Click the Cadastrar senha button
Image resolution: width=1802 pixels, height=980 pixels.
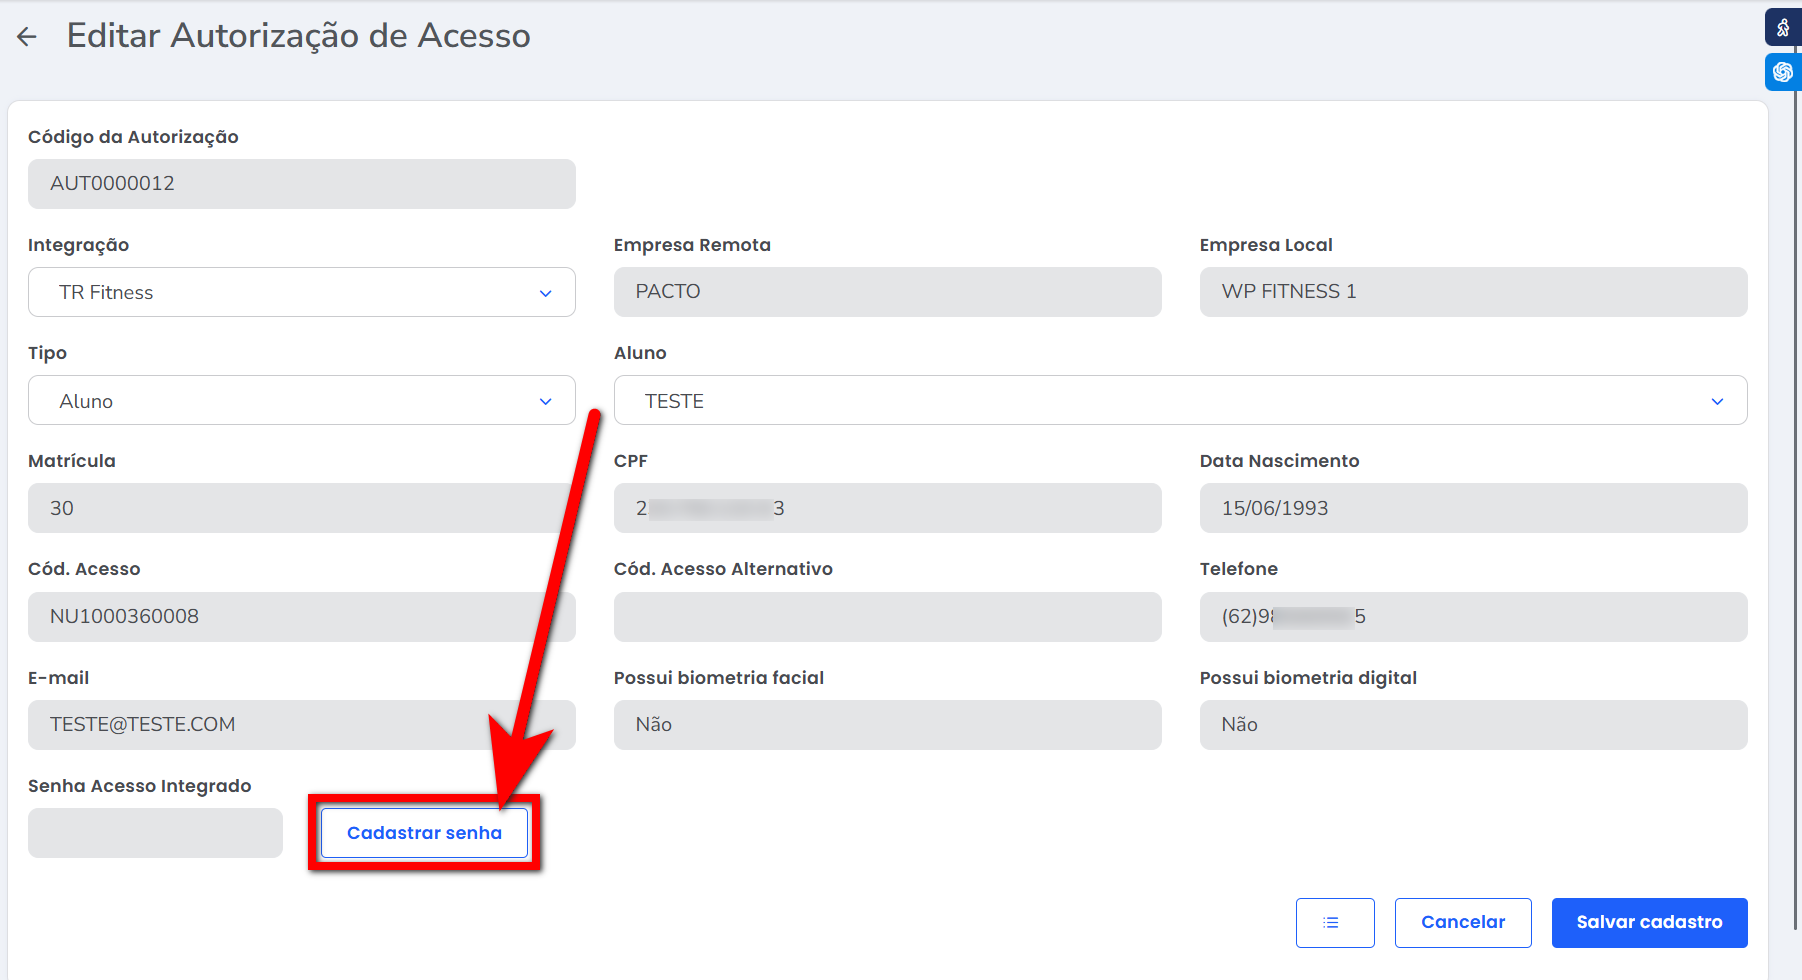click(x=424, y=833)
